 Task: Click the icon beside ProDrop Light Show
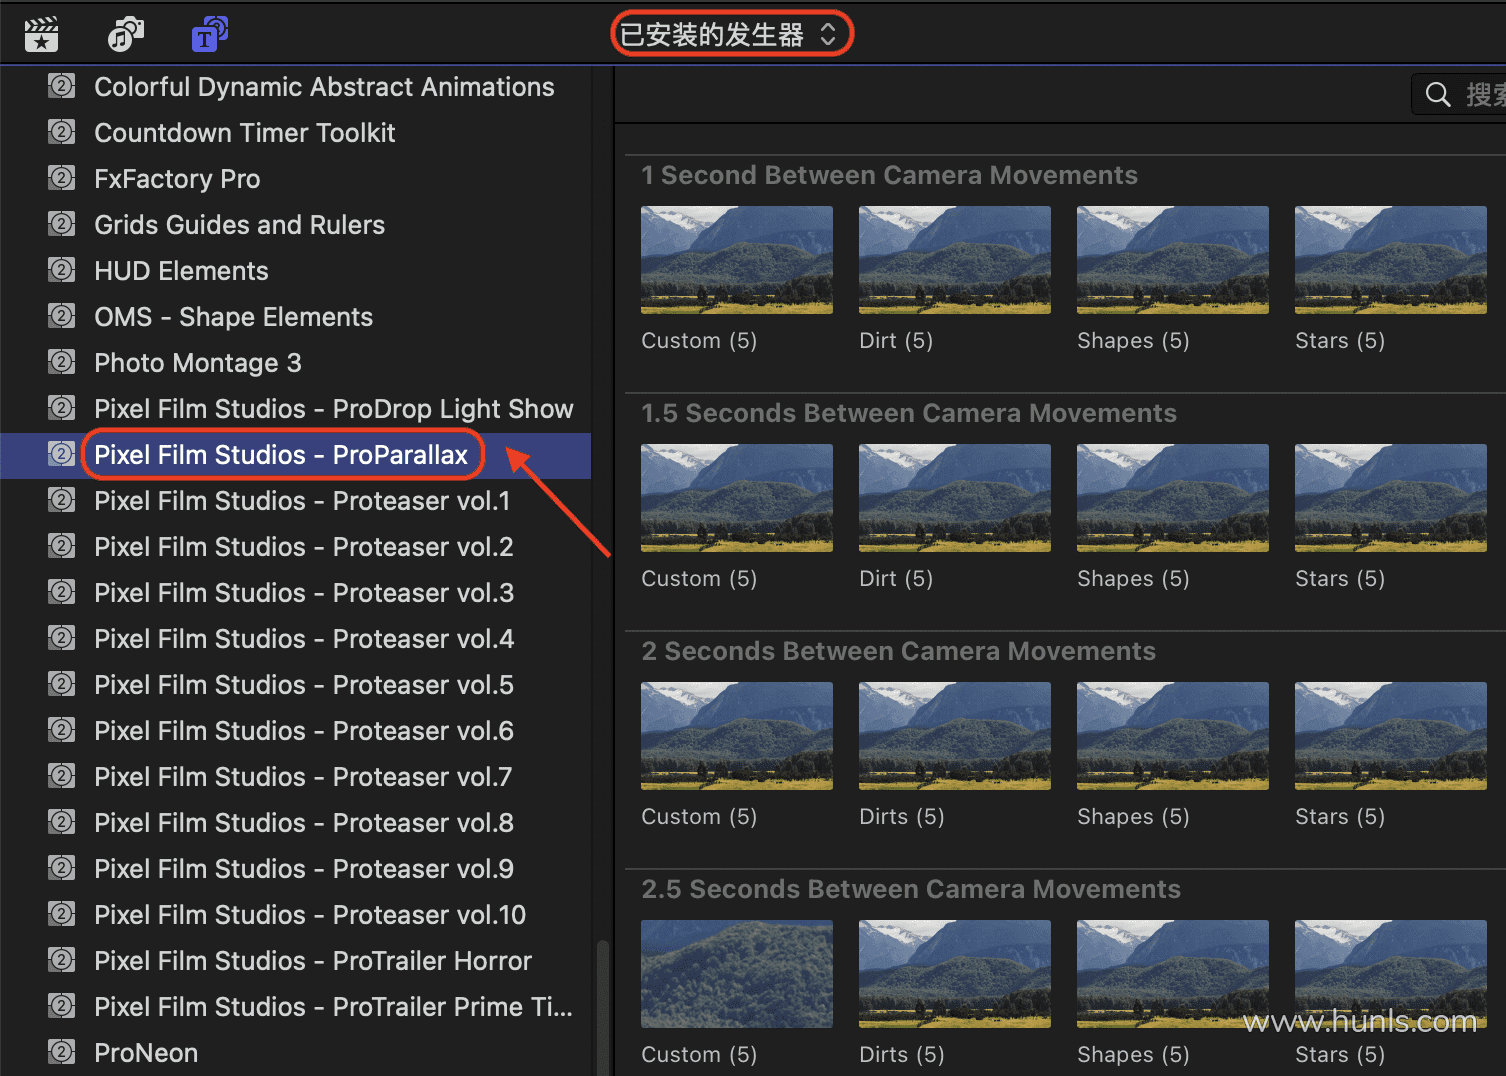[62, 408]
